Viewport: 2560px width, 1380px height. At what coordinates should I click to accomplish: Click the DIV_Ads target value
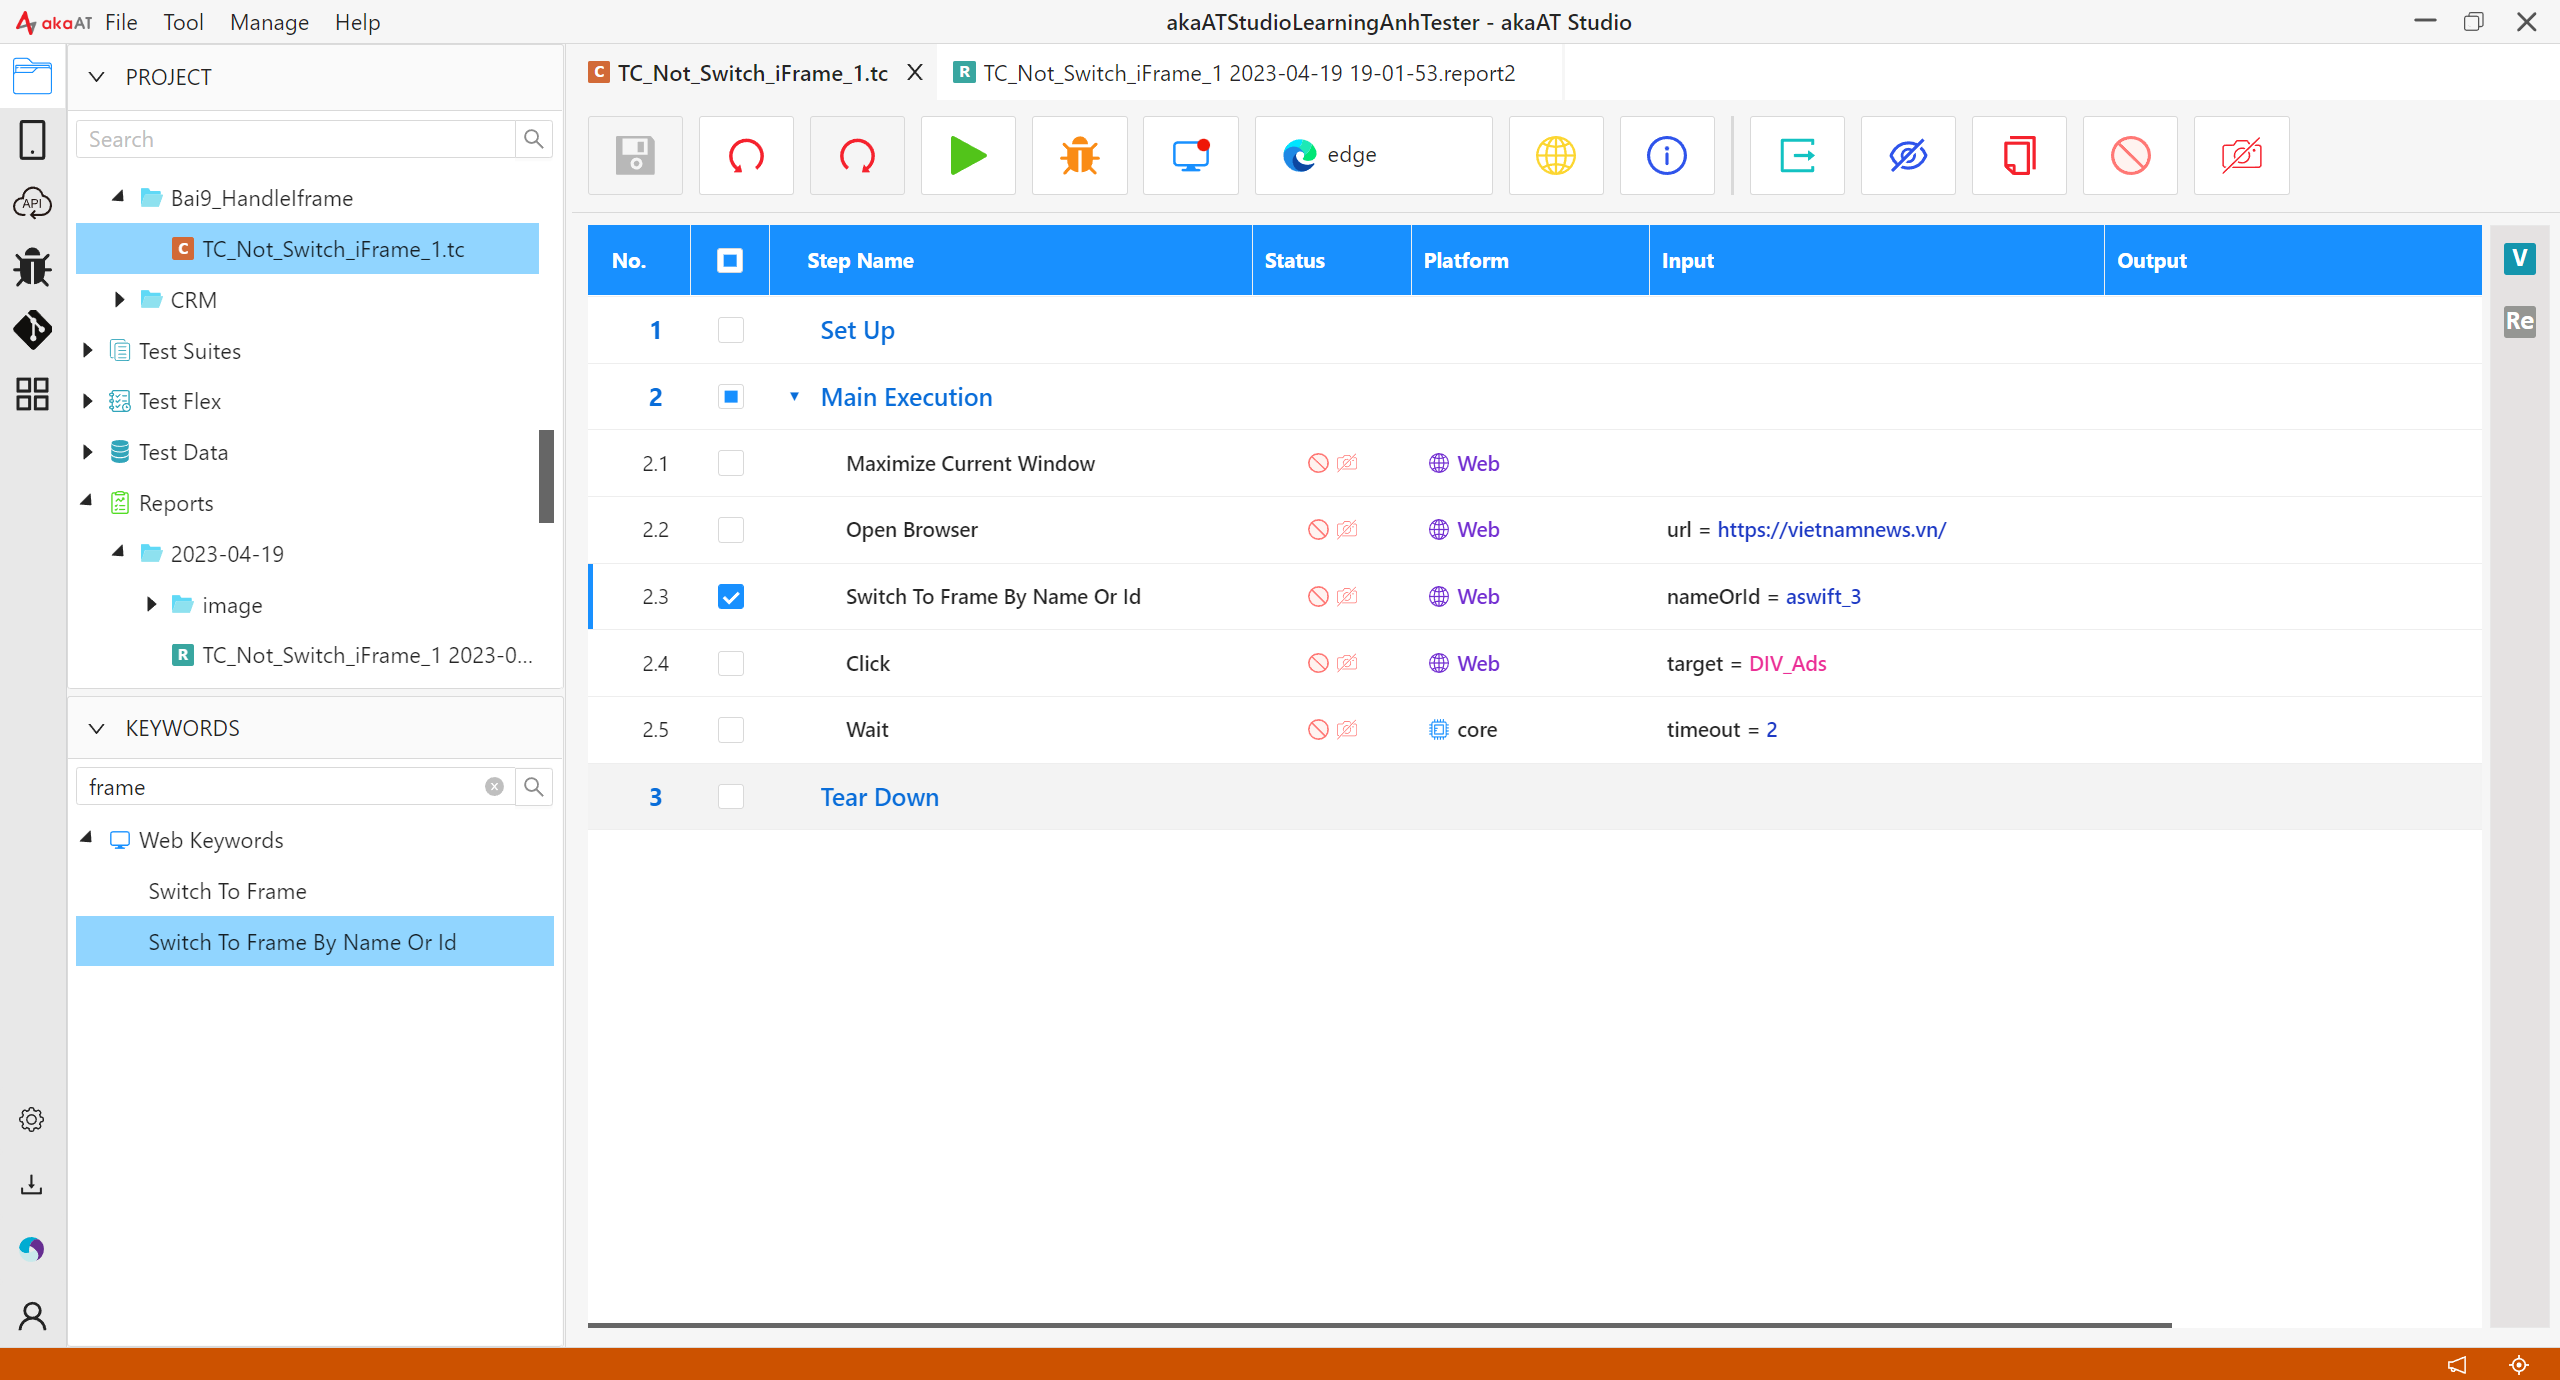pyautogui.click(x=1787, y=663)
